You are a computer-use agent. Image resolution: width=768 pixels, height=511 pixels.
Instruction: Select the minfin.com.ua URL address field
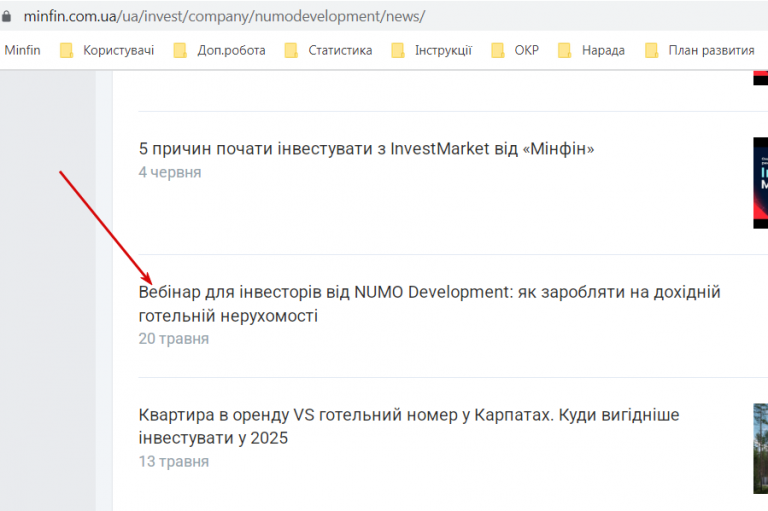[224, 16]
